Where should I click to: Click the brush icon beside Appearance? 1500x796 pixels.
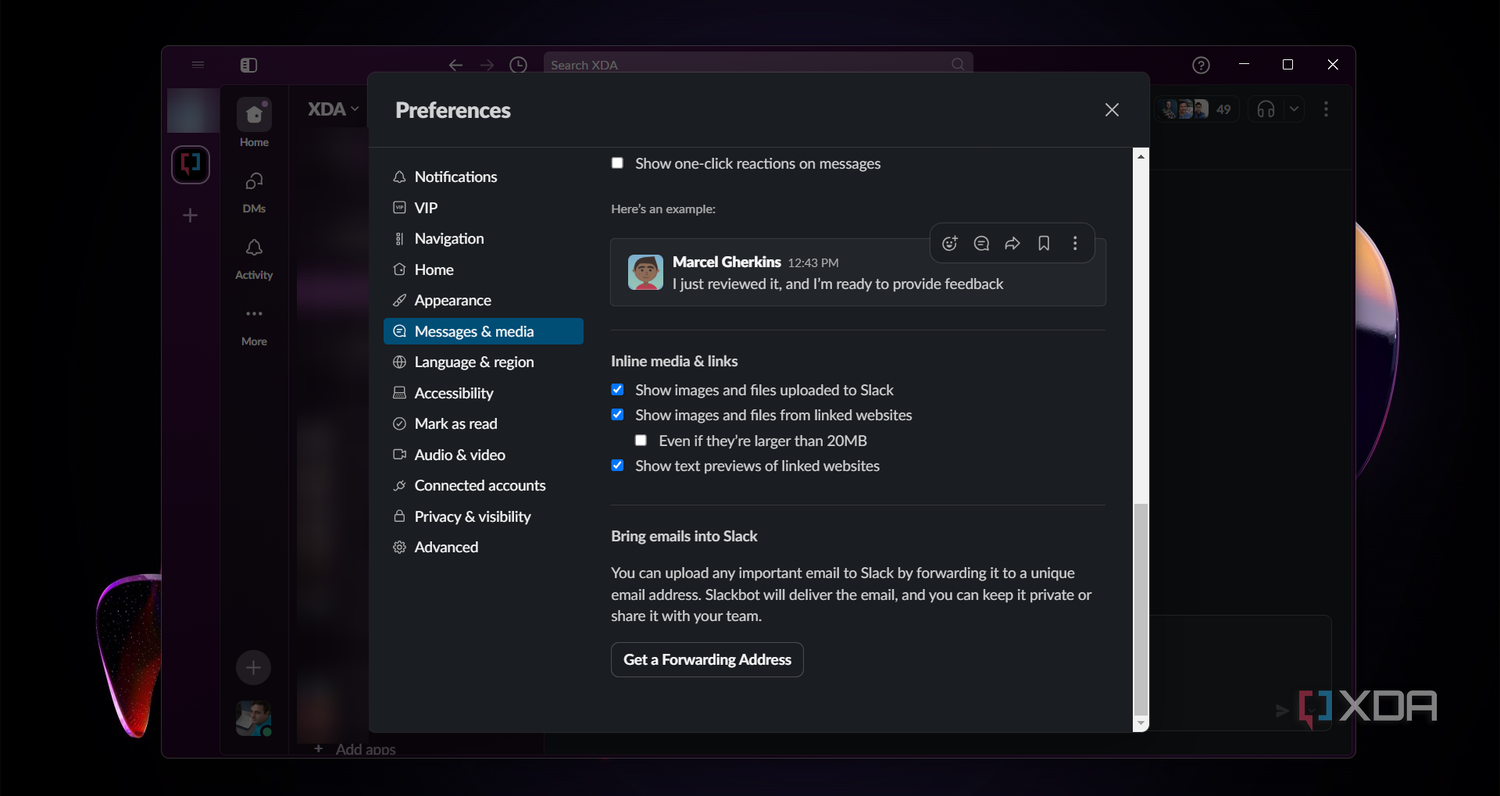(400, 300)
